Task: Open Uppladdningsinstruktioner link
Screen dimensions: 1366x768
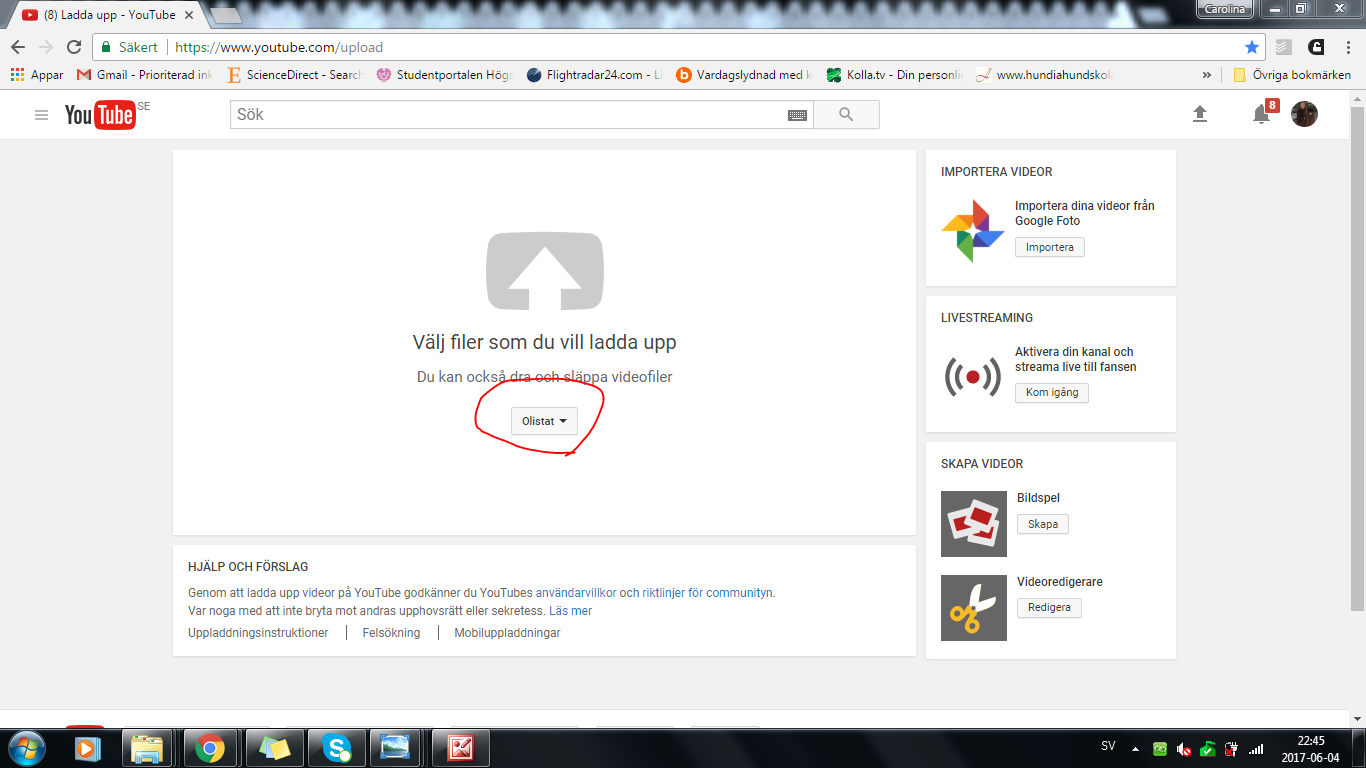Action: (x=258, y=632)
